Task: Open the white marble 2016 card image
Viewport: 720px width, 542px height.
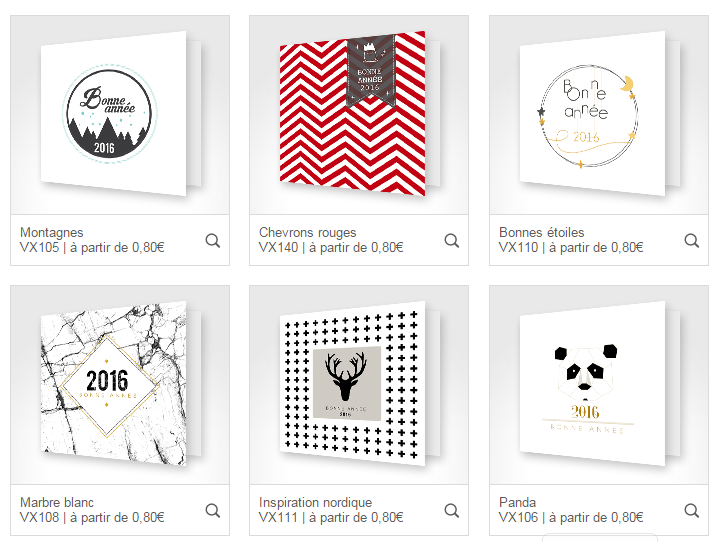Action: [120, 385]
